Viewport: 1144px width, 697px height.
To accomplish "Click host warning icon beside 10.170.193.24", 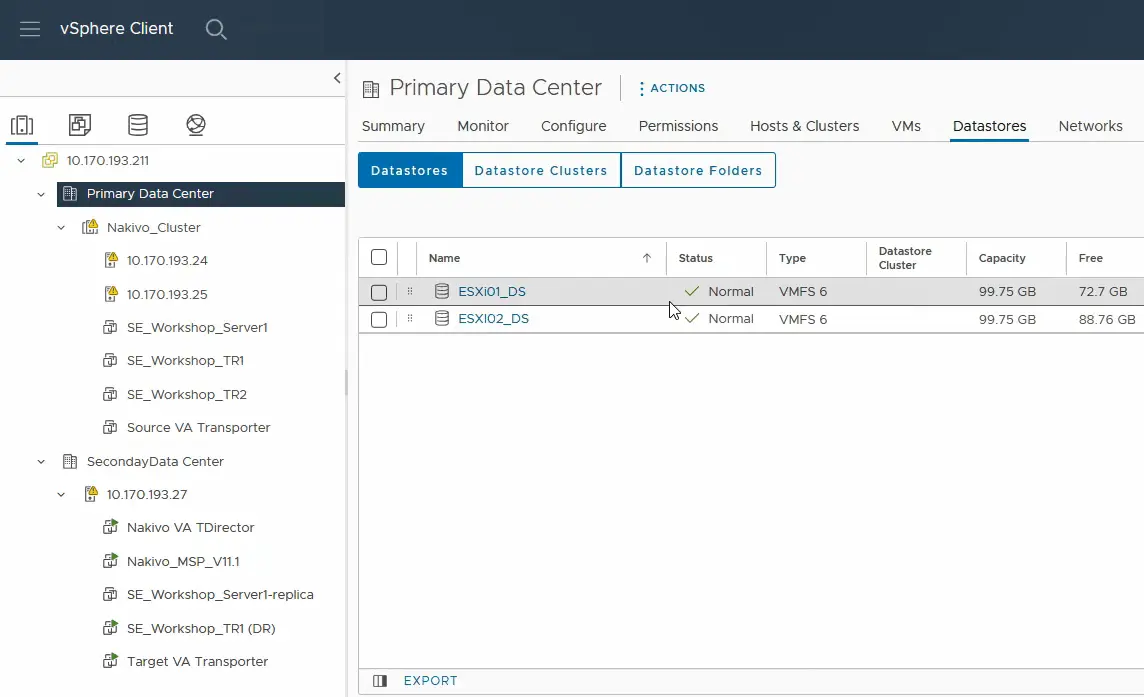I will pyautogui.click(x=111, y=260).
